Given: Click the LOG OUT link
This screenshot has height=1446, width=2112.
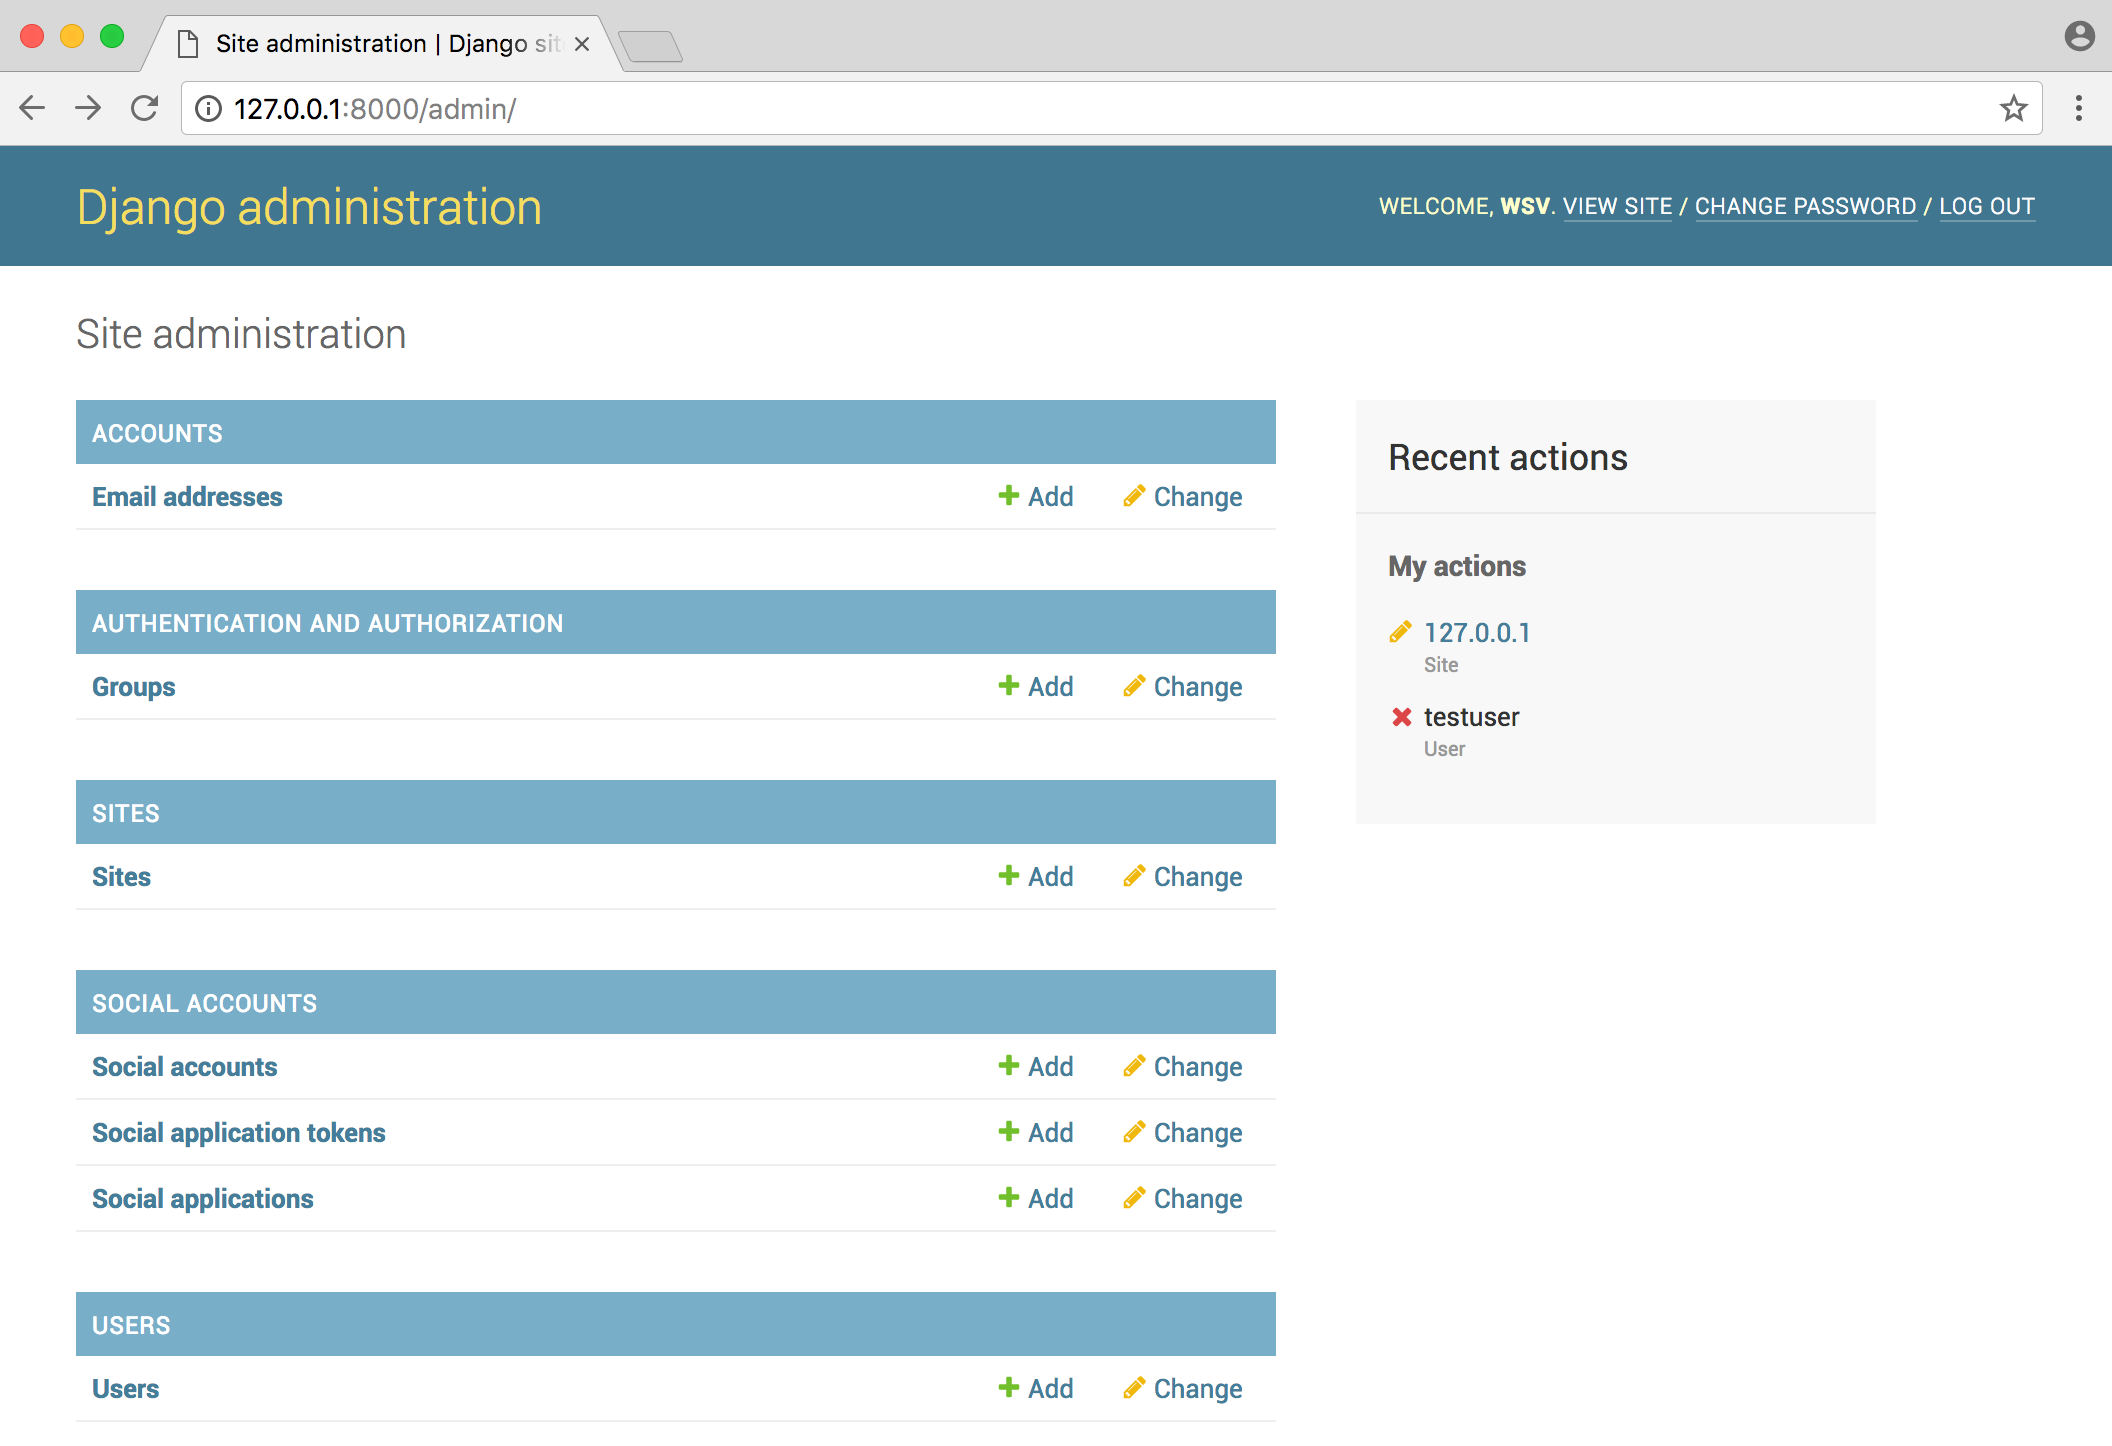Looking at the screenshot, I should (1987, 206).
